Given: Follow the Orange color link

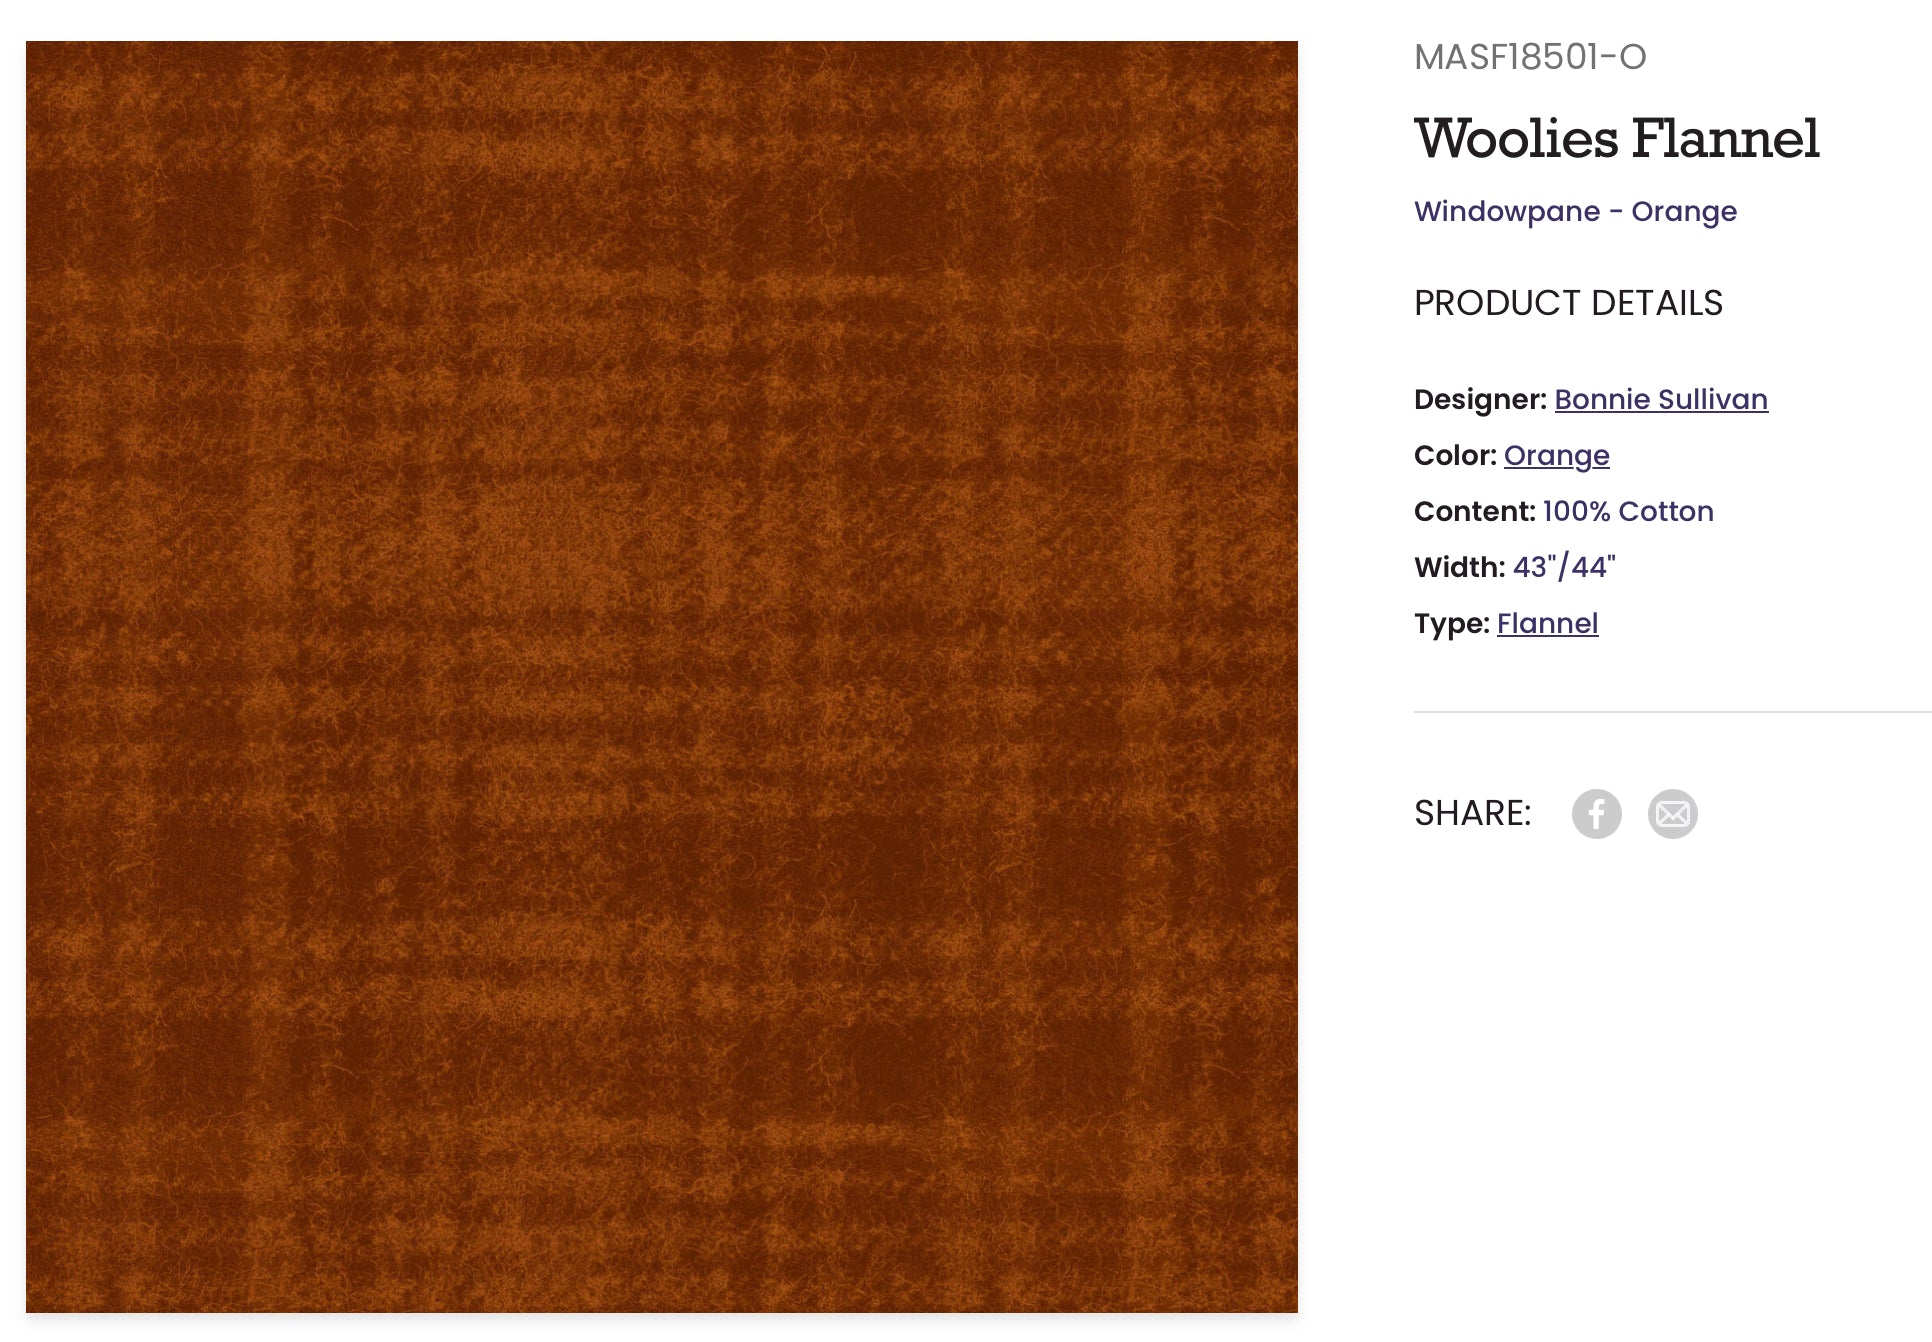Looking at the screenshot, I should pyautogui.click(x=1556, y=456).
